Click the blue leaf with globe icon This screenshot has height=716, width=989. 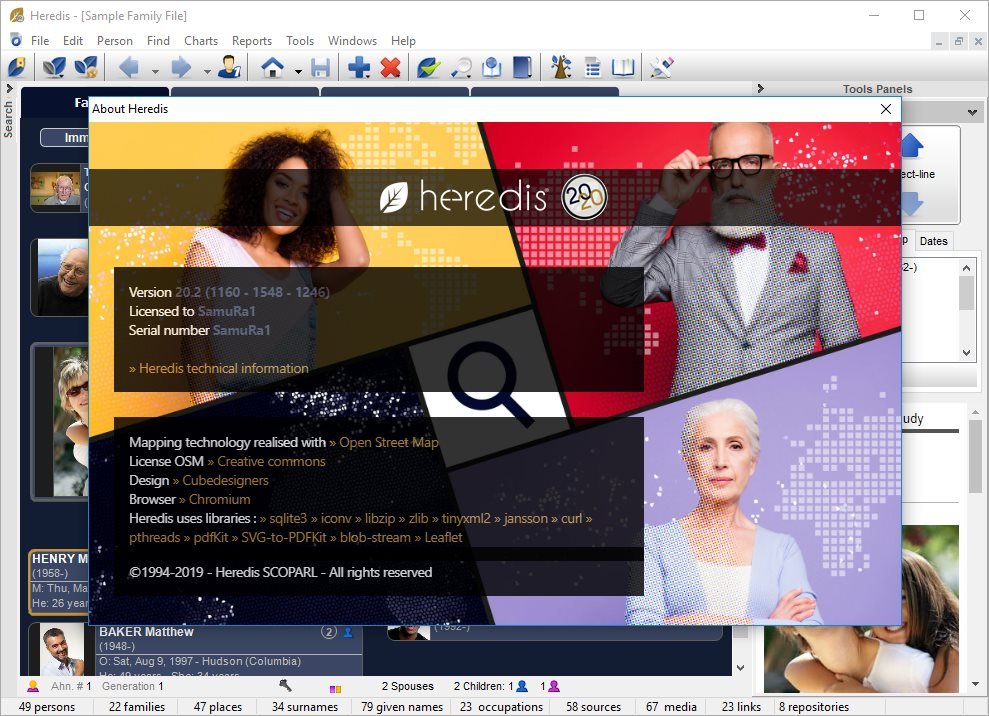[86, 67]
